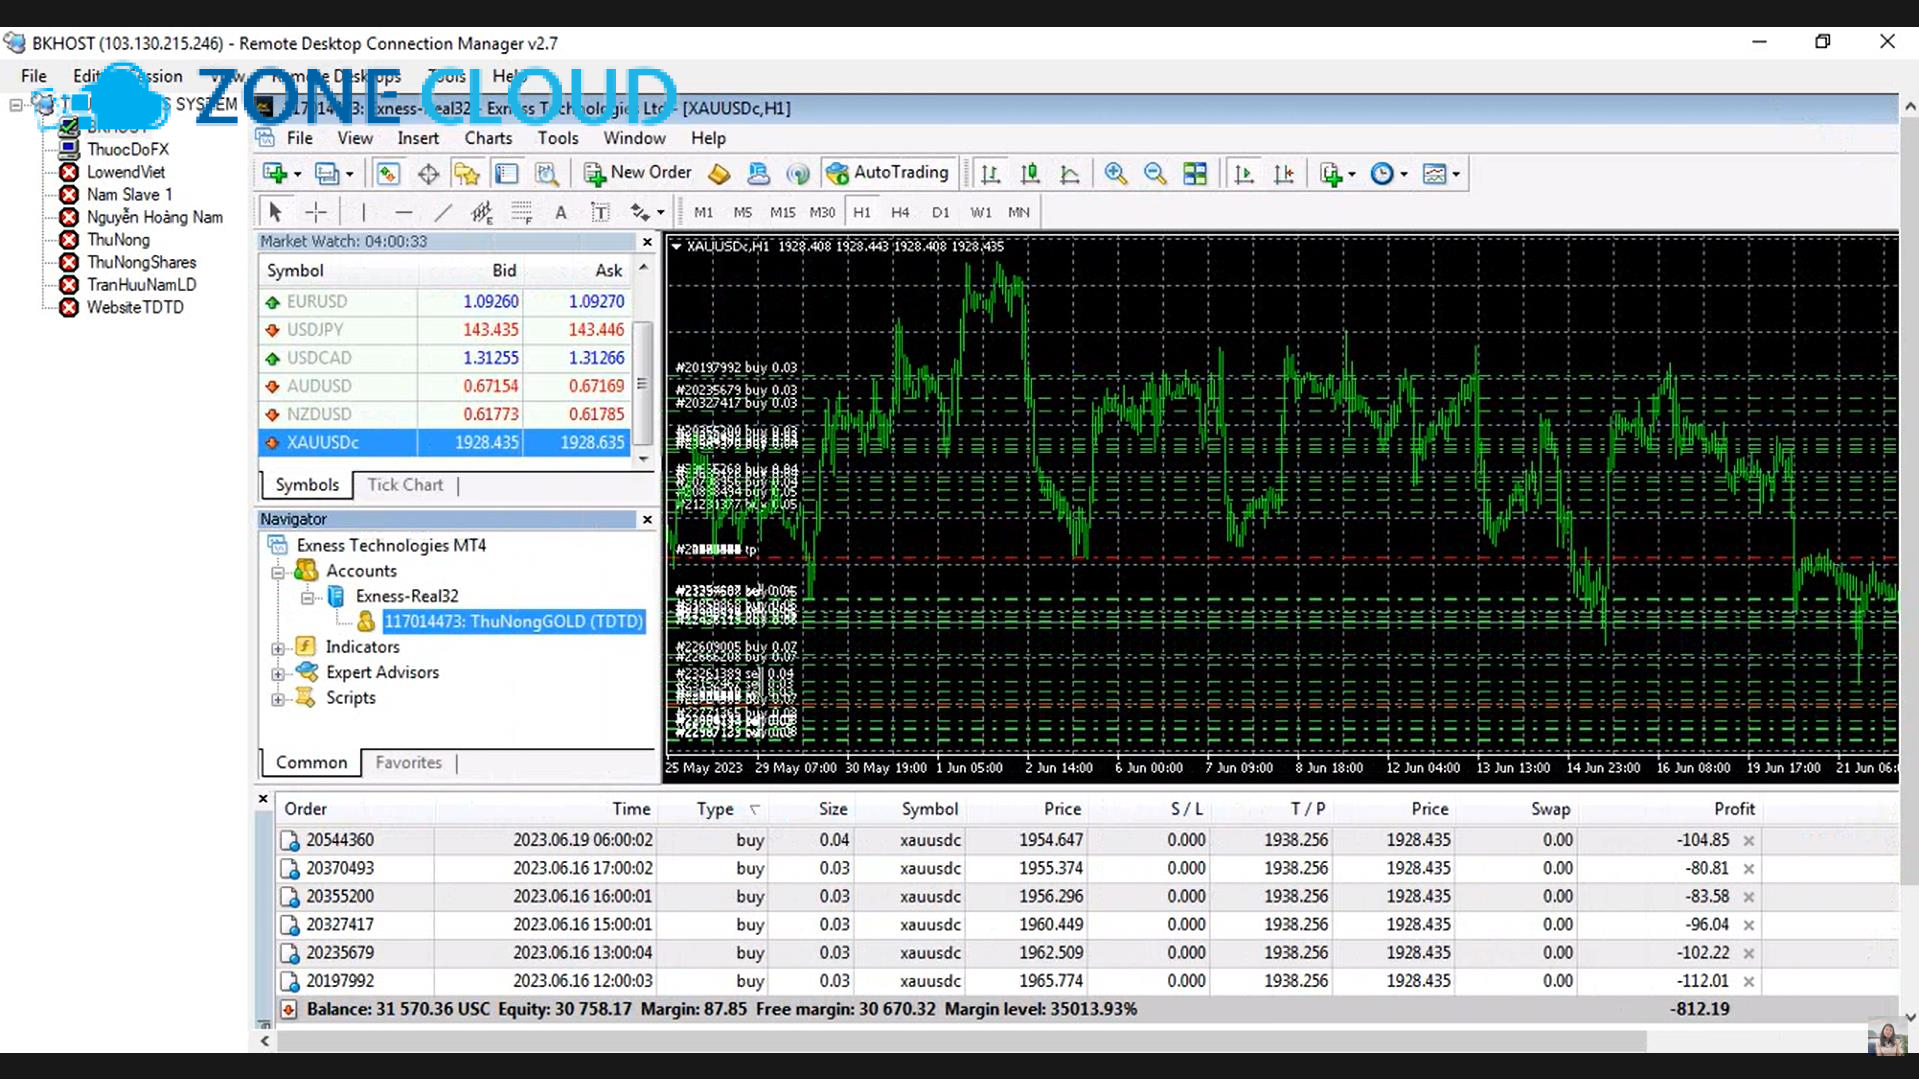Close order 20544360 via its x button
The width and height of the screenshot is (1919, 1079).
[x=1750, y=840]
